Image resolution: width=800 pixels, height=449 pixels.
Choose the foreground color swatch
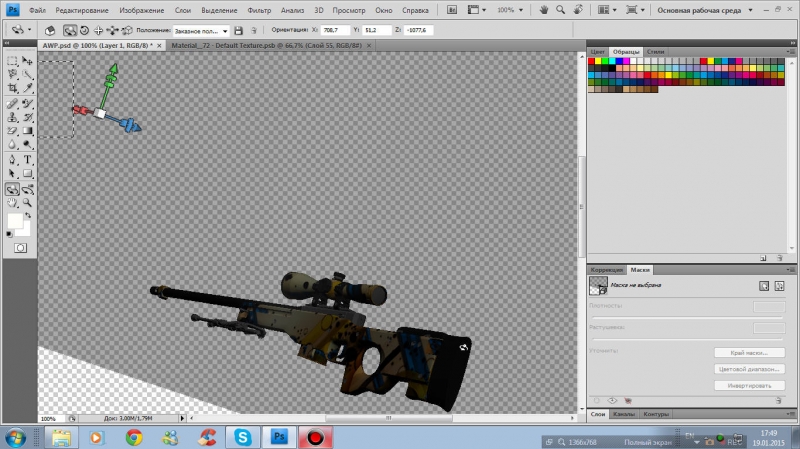(15, 221)
